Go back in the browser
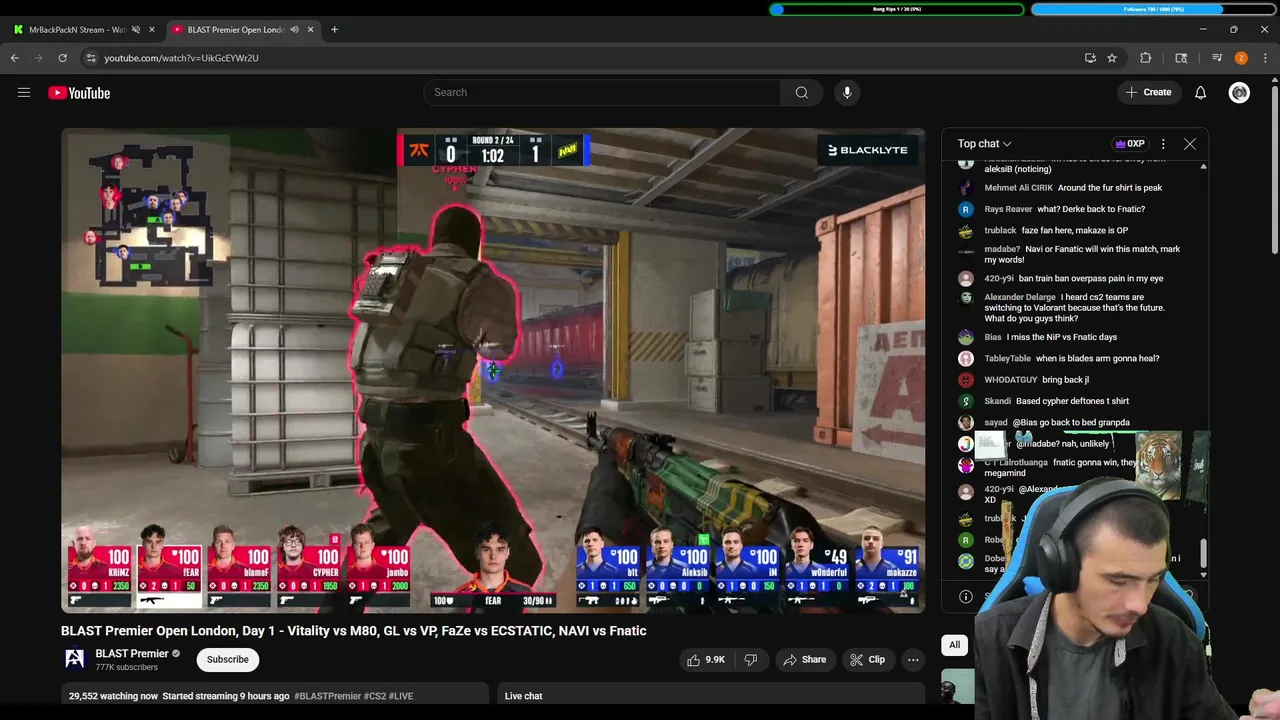This screenshot has height=720, width=1280. pos(15,58)
